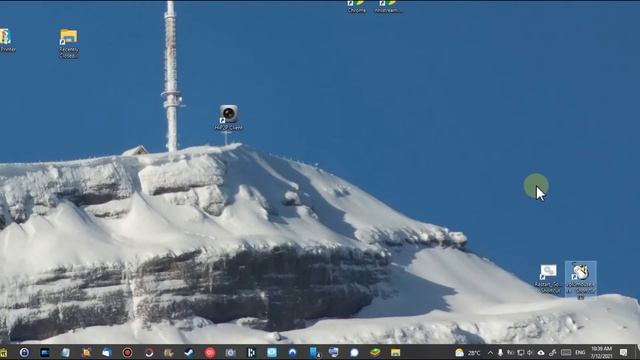
Task: Select the Chrome shortcut at the desktop top
Action: pos(356,7)
